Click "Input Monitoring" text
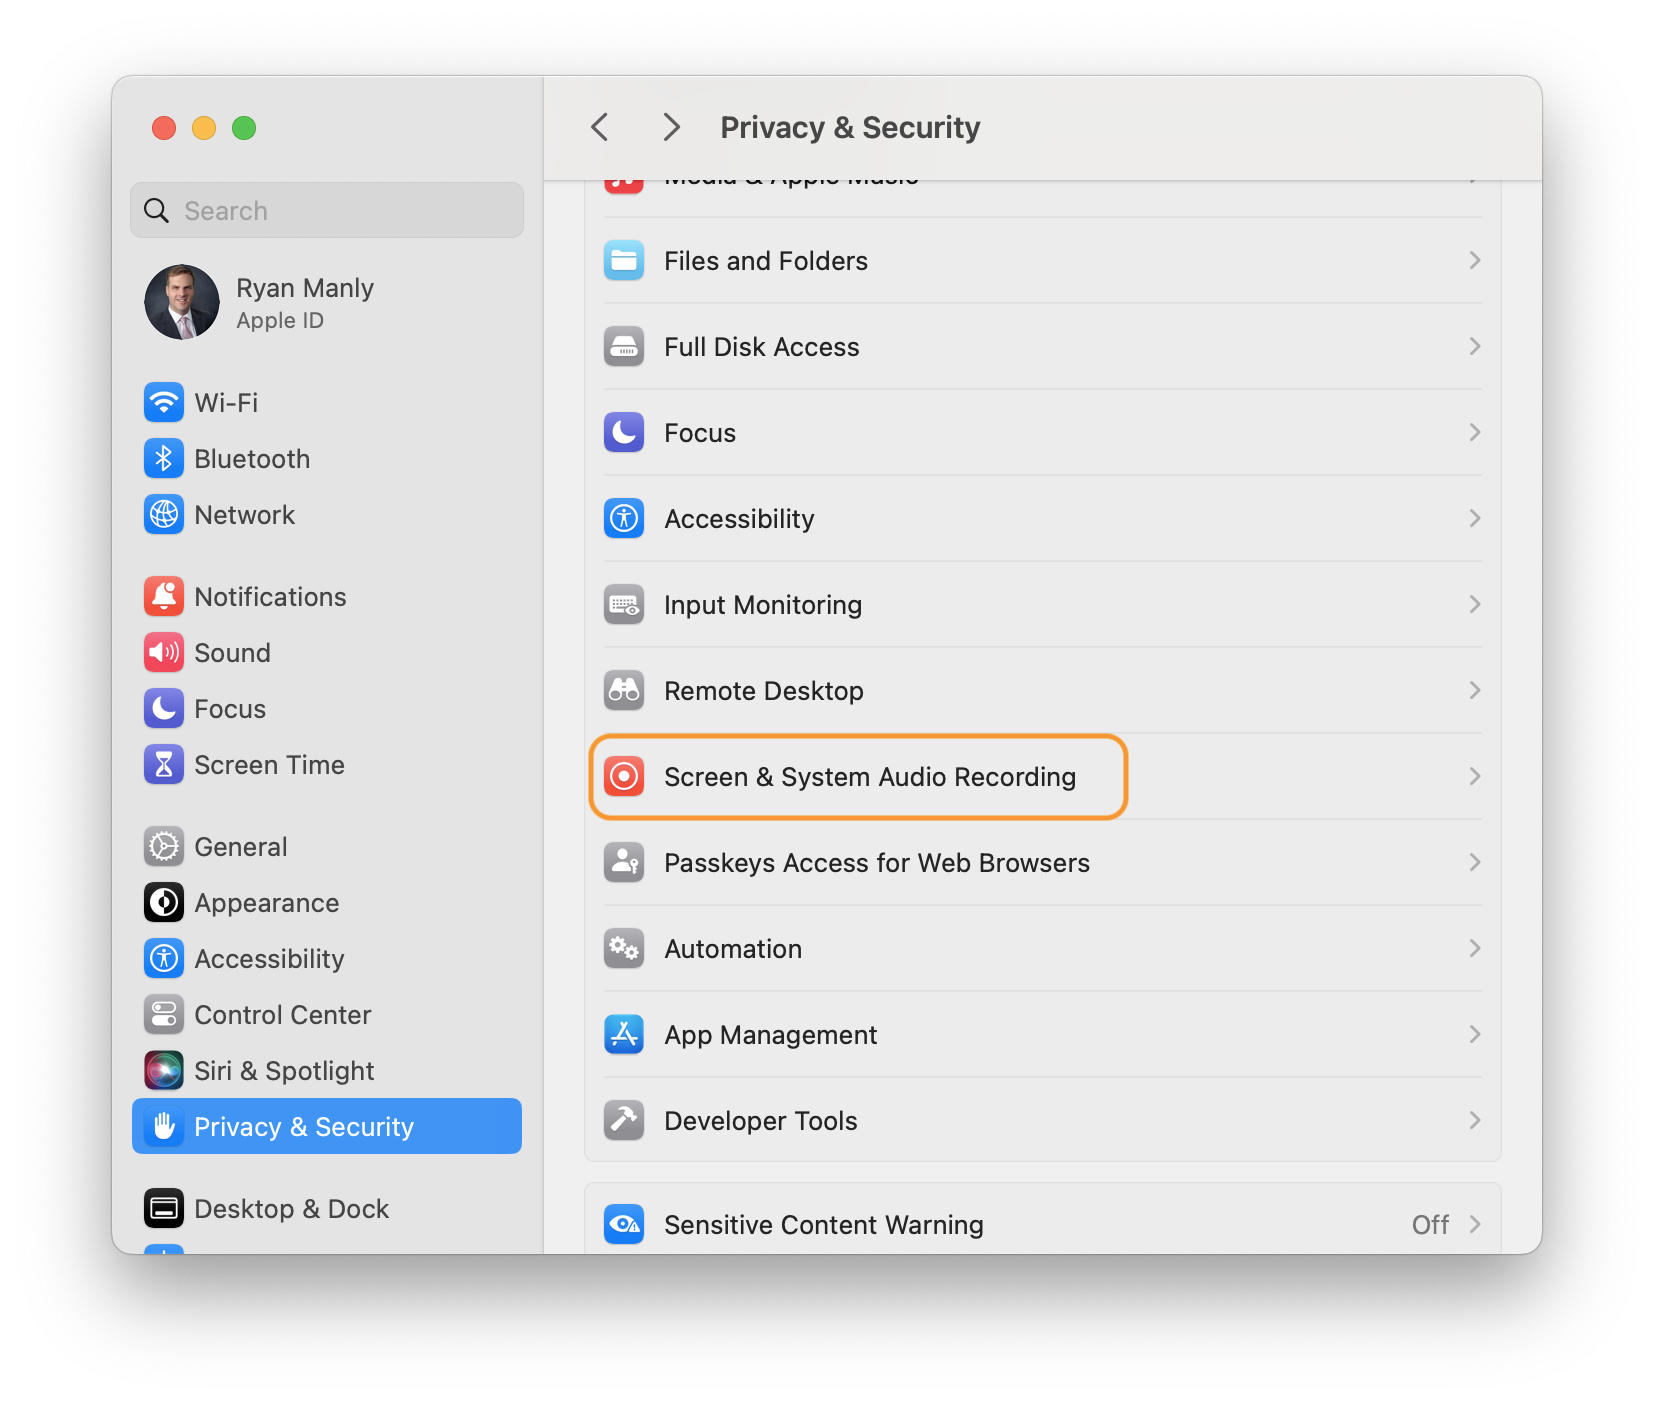The height and width of the screenshot is (1402, 1654). pos(763,605)
